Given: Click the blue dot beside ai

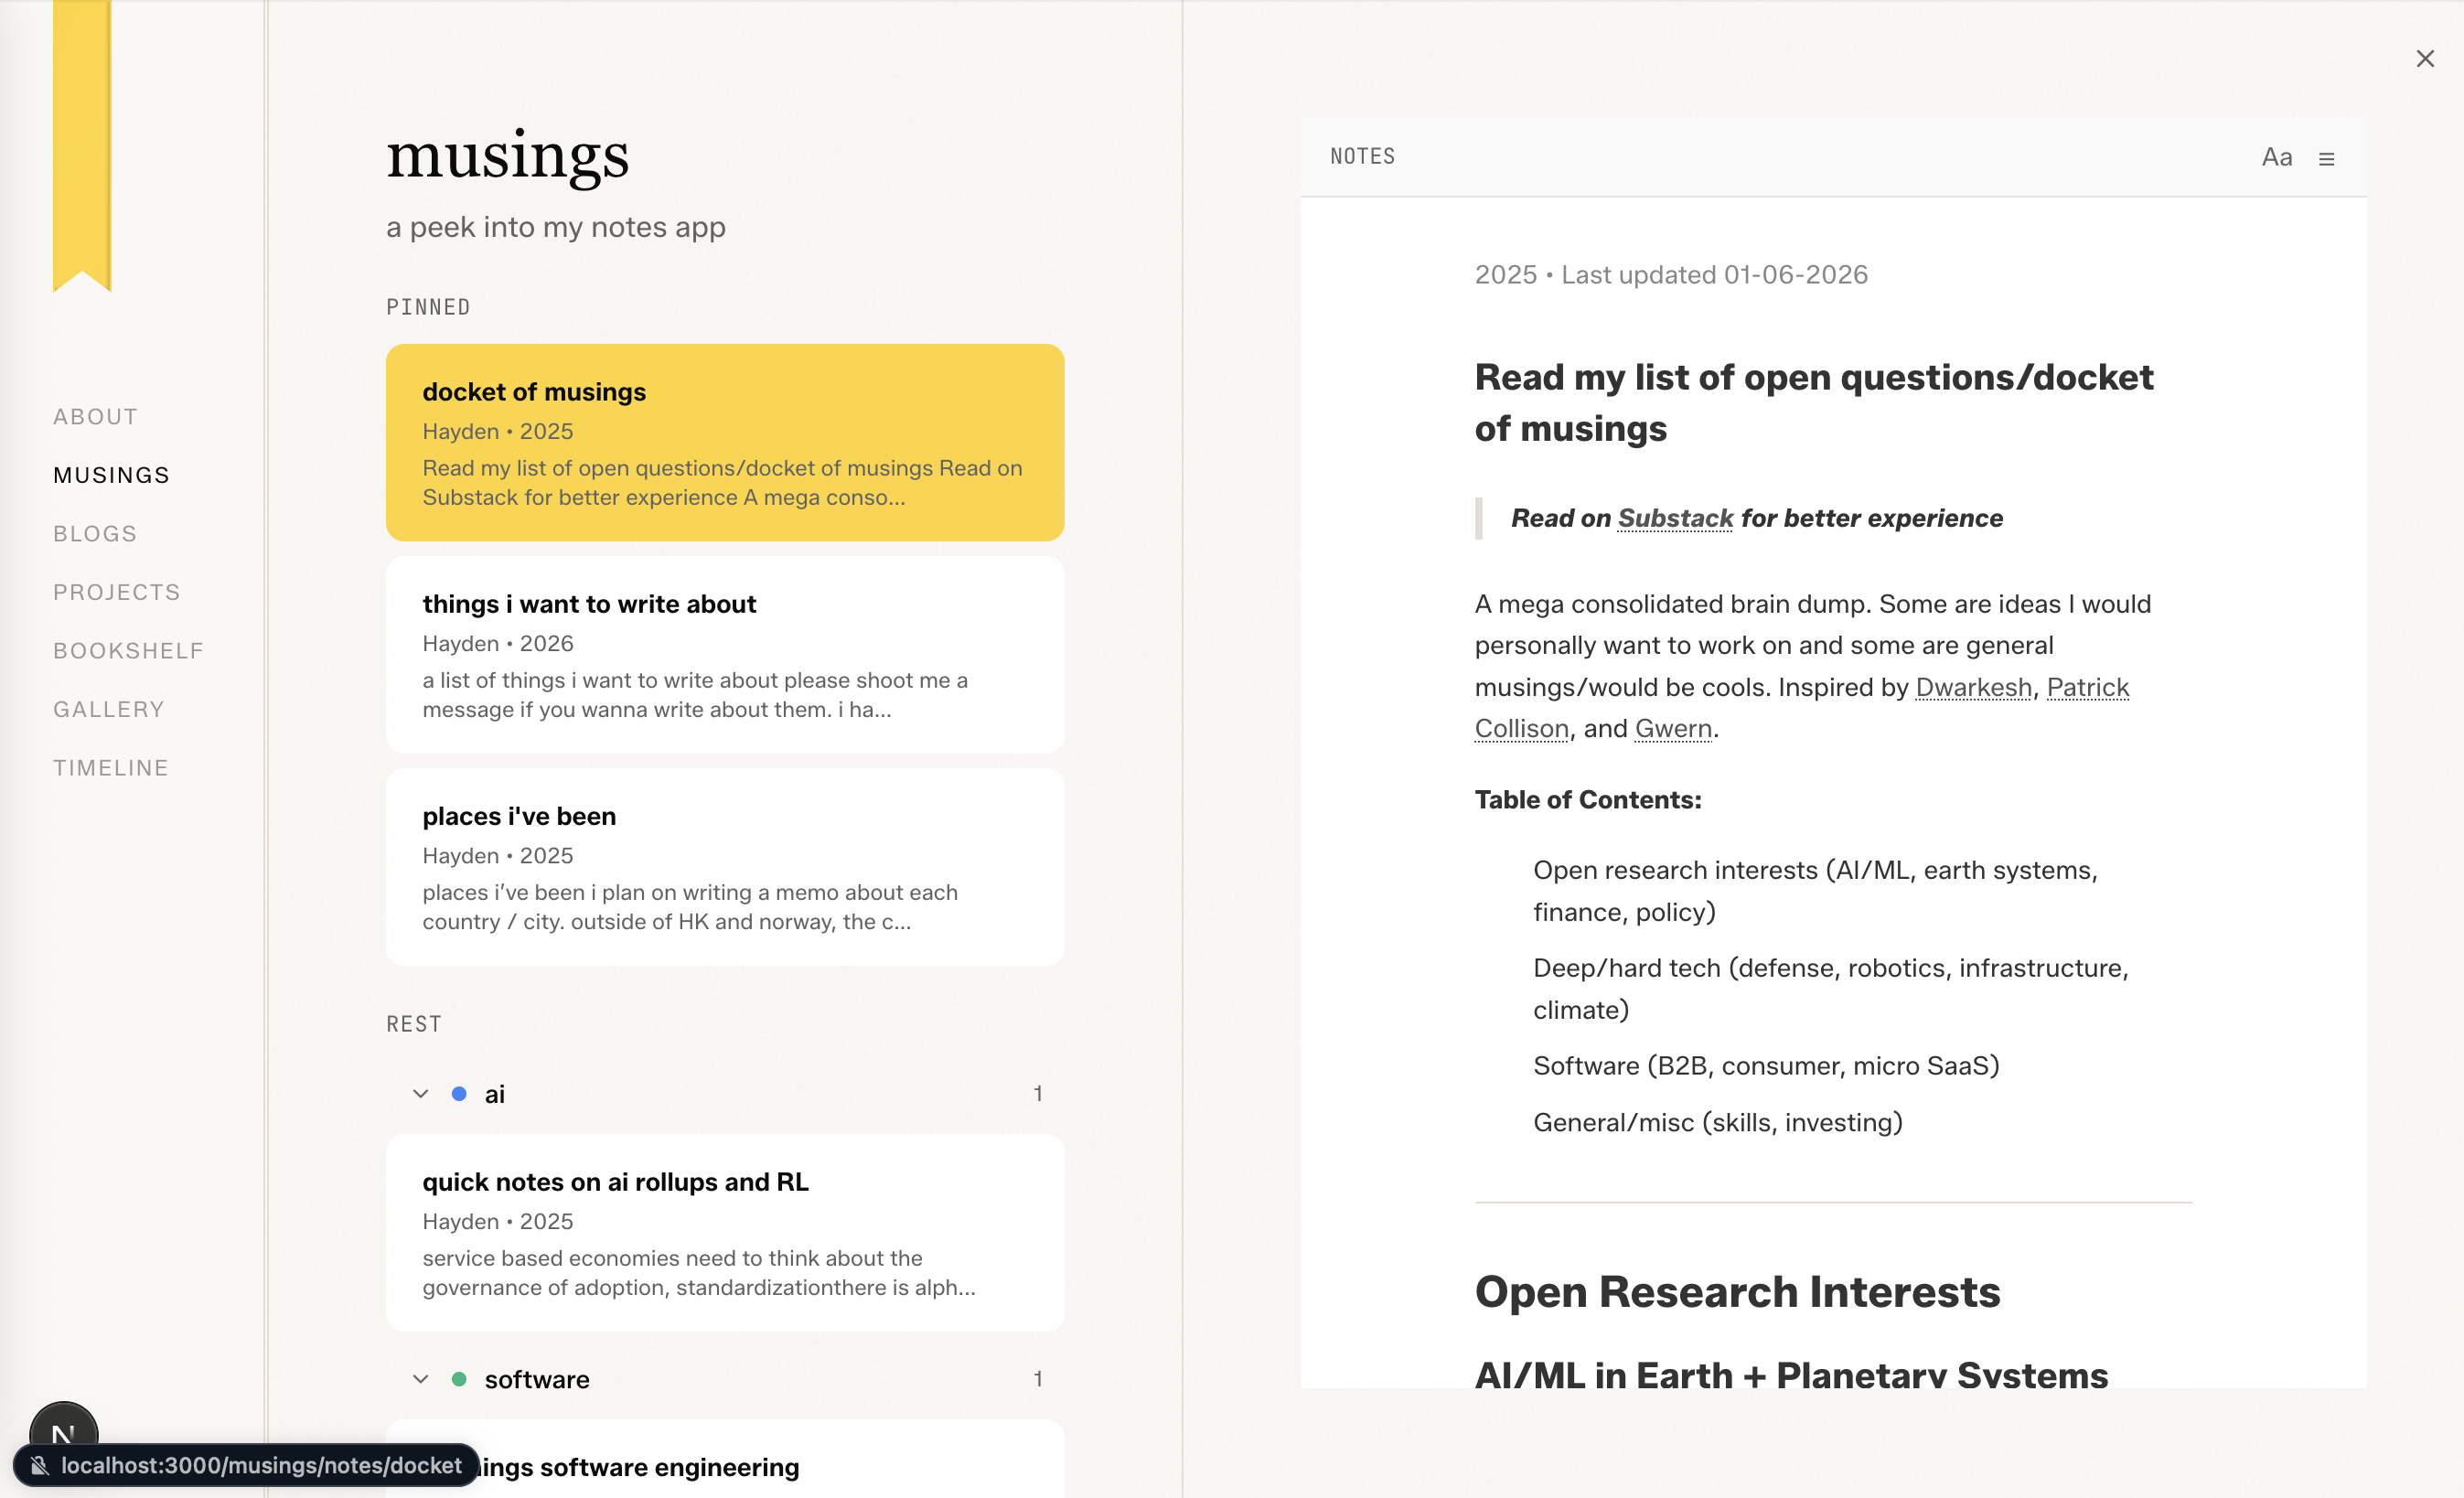Looking at the screenshot, I should tap(459, 1094).
